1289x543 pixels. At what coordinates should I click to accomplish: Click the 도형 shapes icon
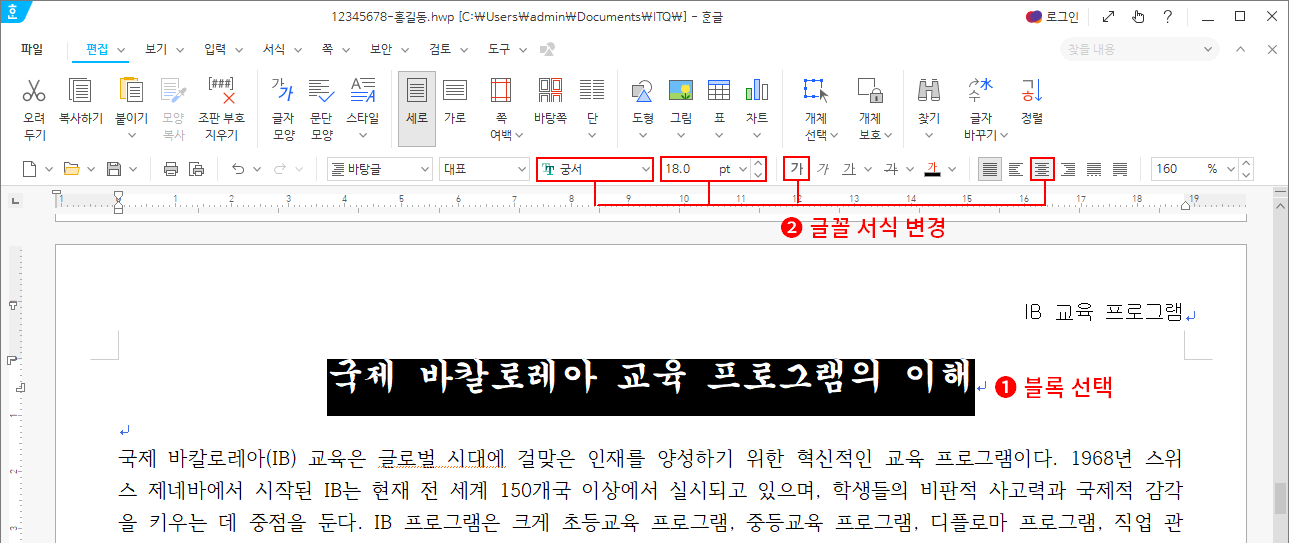coord(643,91)
